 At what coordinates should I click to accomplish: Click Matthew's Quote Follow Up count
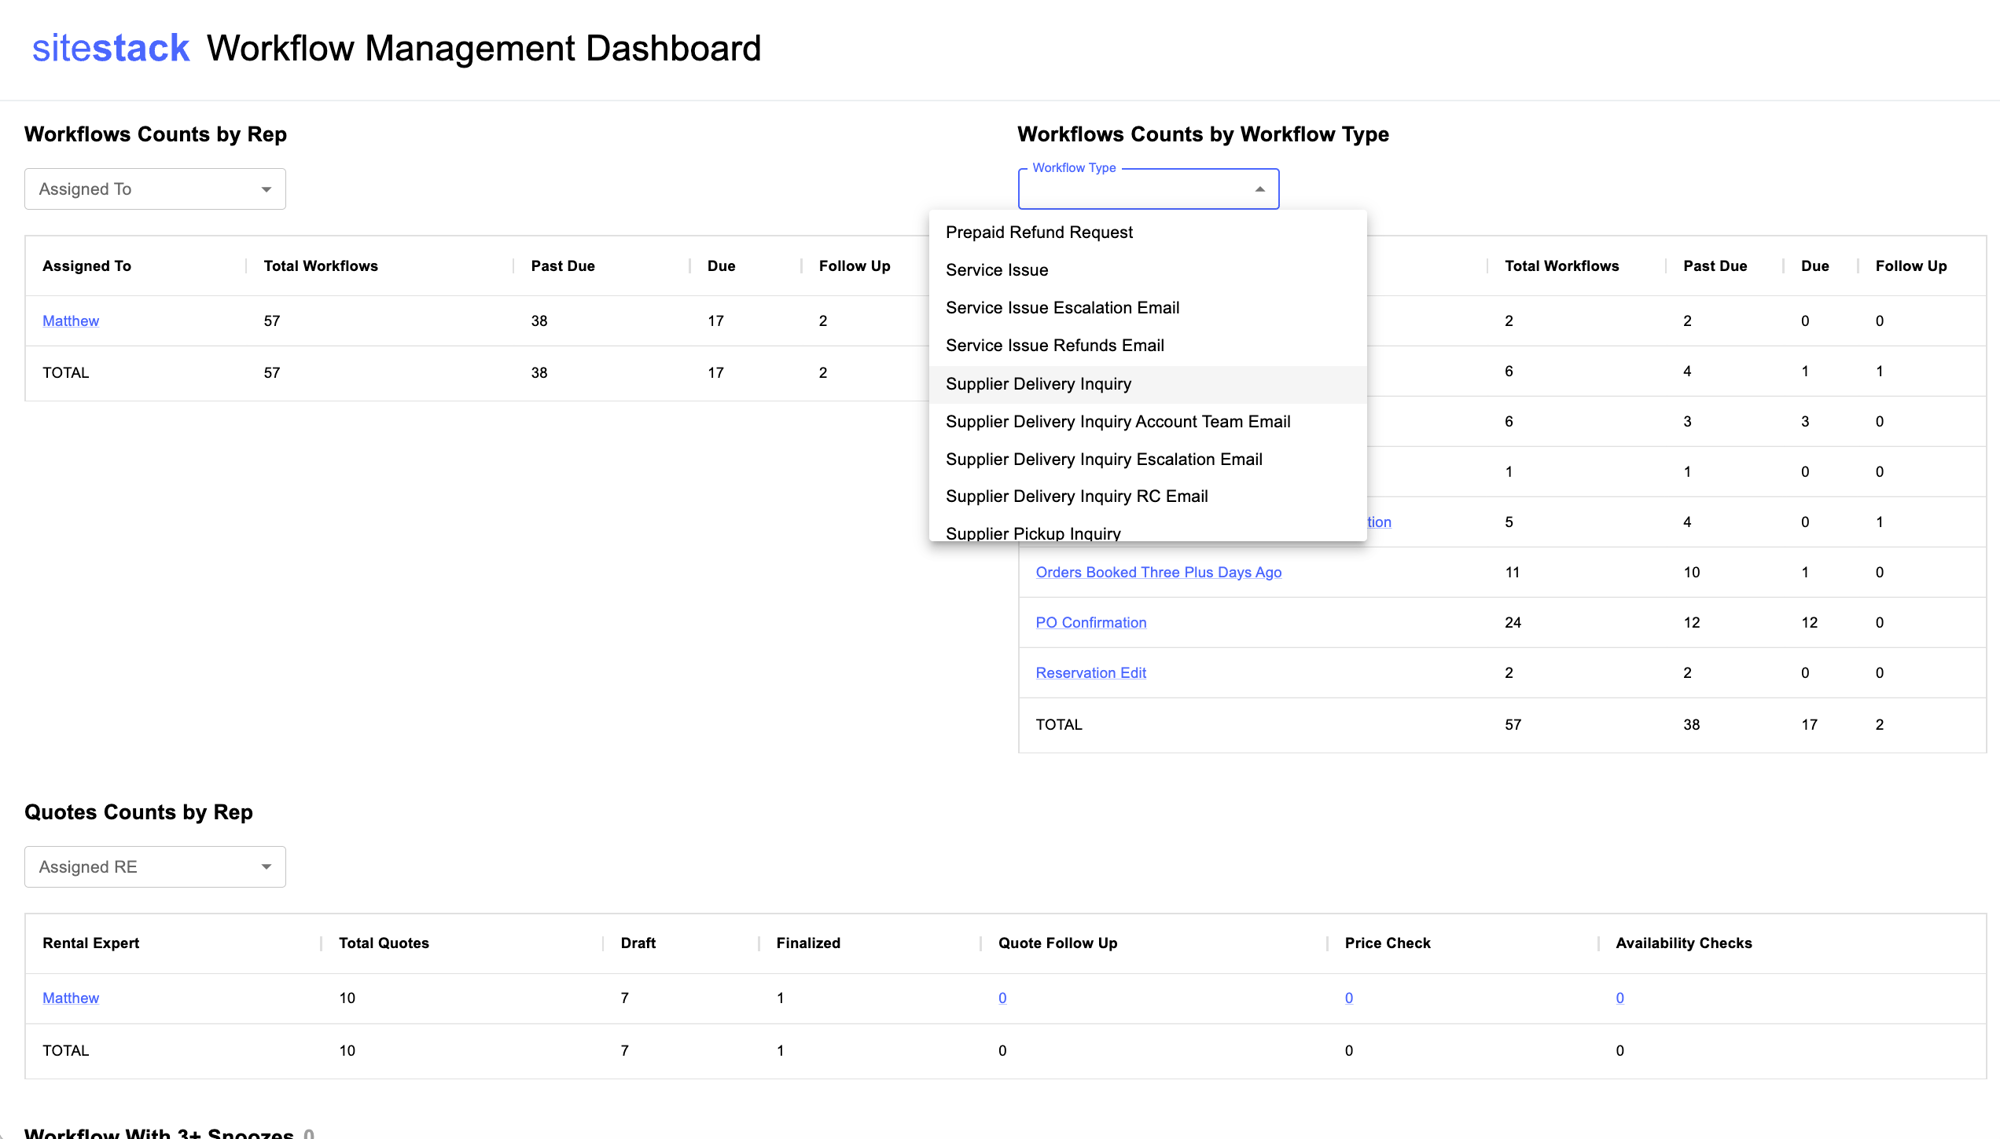(1002, 998)
